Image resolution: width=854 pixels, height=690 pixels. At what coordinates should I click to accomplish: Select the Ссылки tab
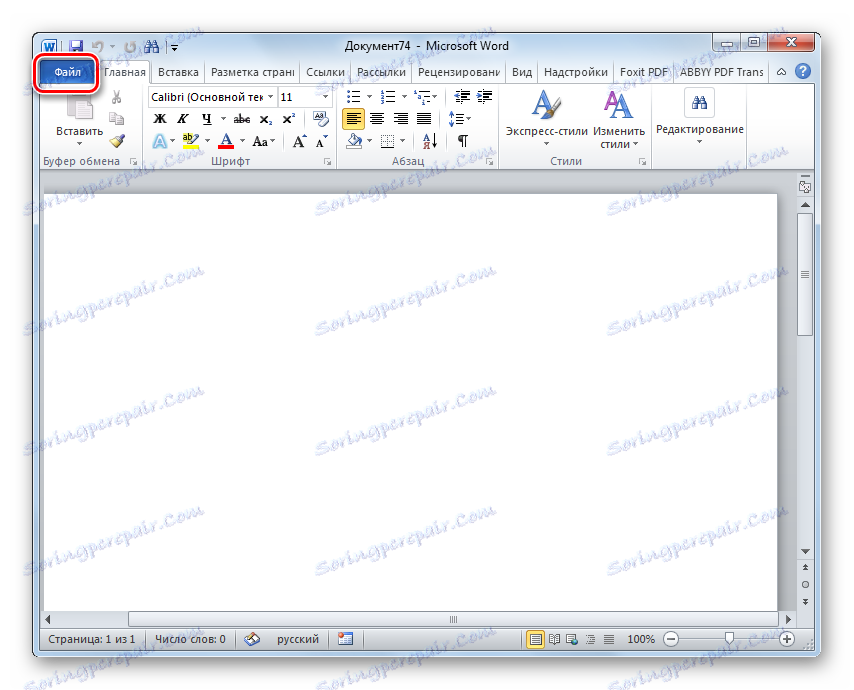tap(325, 72)
